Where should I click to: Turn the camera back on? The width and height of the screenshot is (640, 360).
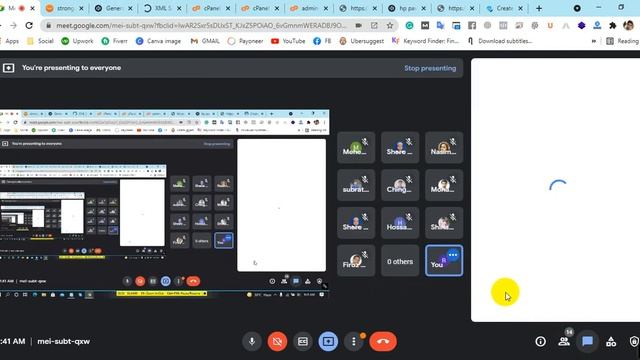tap(277, 341)
